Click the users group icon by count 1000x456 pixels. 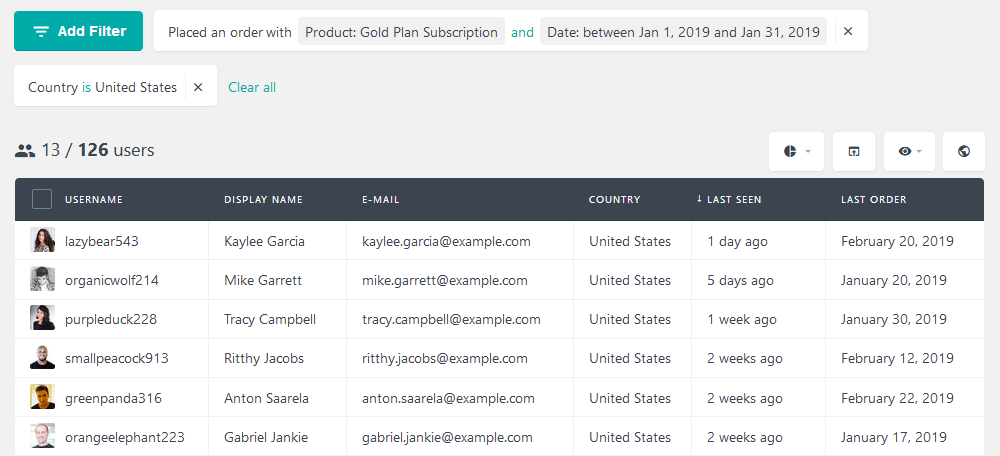click(25, 151)
